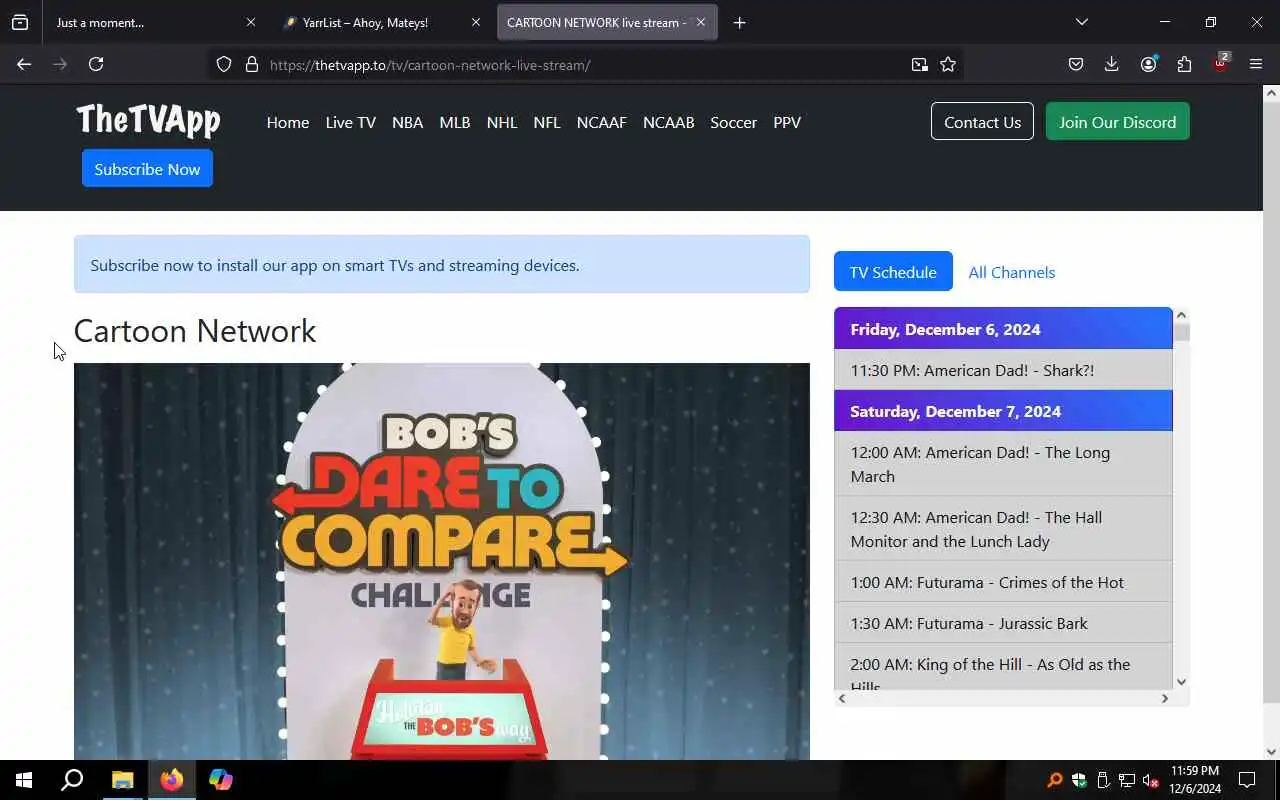1280x800 pixels.
Task: Click the schedule list scroll up arrow
Action: click(1181, 315)
